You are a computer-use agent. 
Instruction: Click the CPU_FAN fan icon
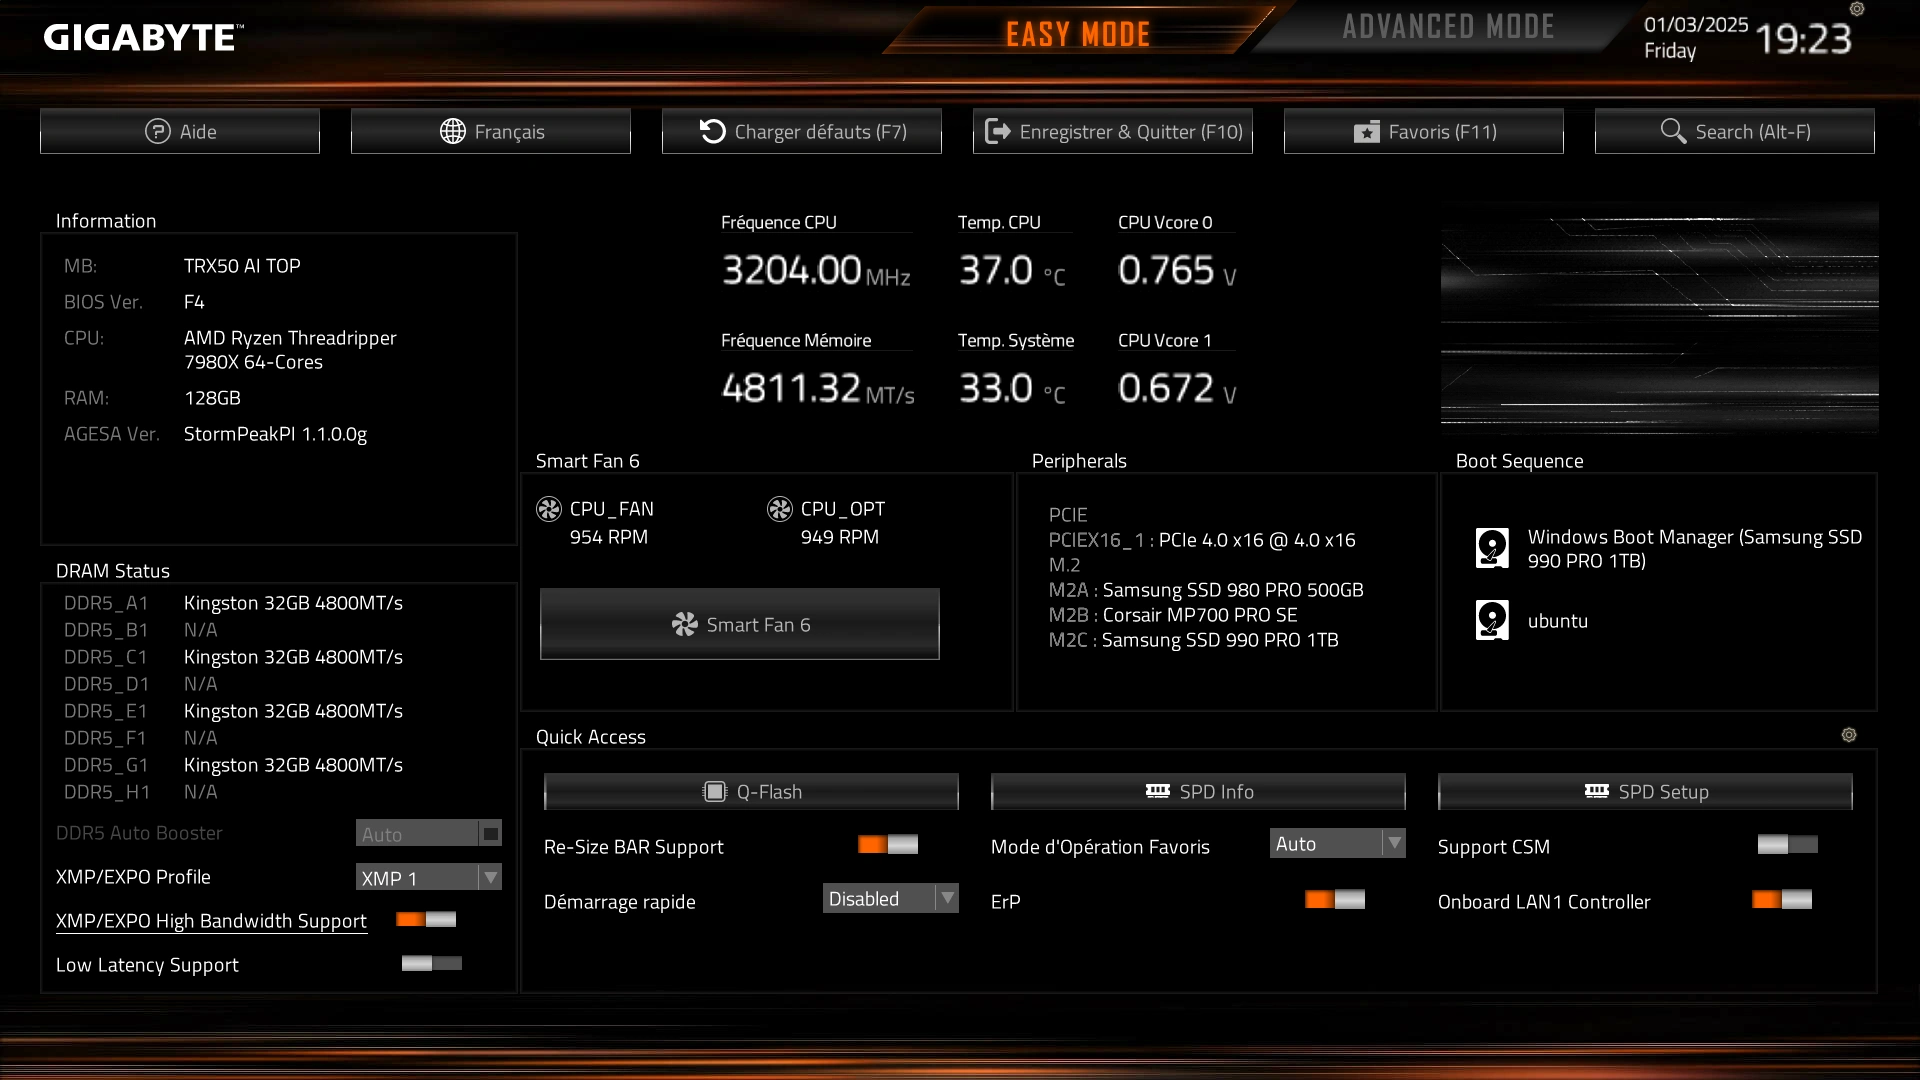[549, 509]
